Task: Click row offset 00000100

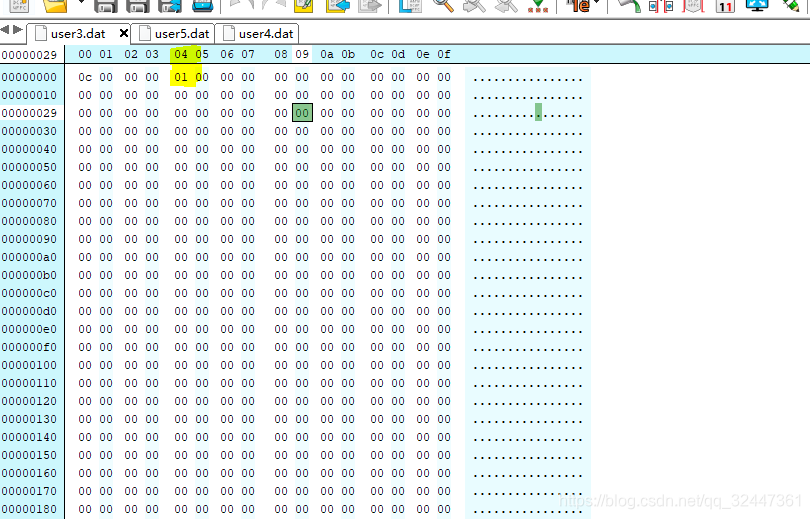Action: [29, 366]
